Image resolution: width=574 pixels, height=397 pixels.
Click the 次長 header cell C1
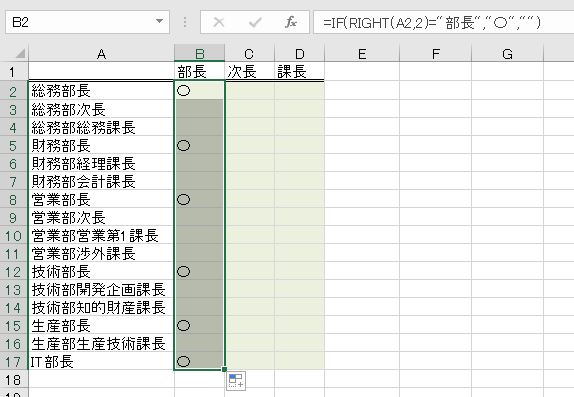coord(249,72)
